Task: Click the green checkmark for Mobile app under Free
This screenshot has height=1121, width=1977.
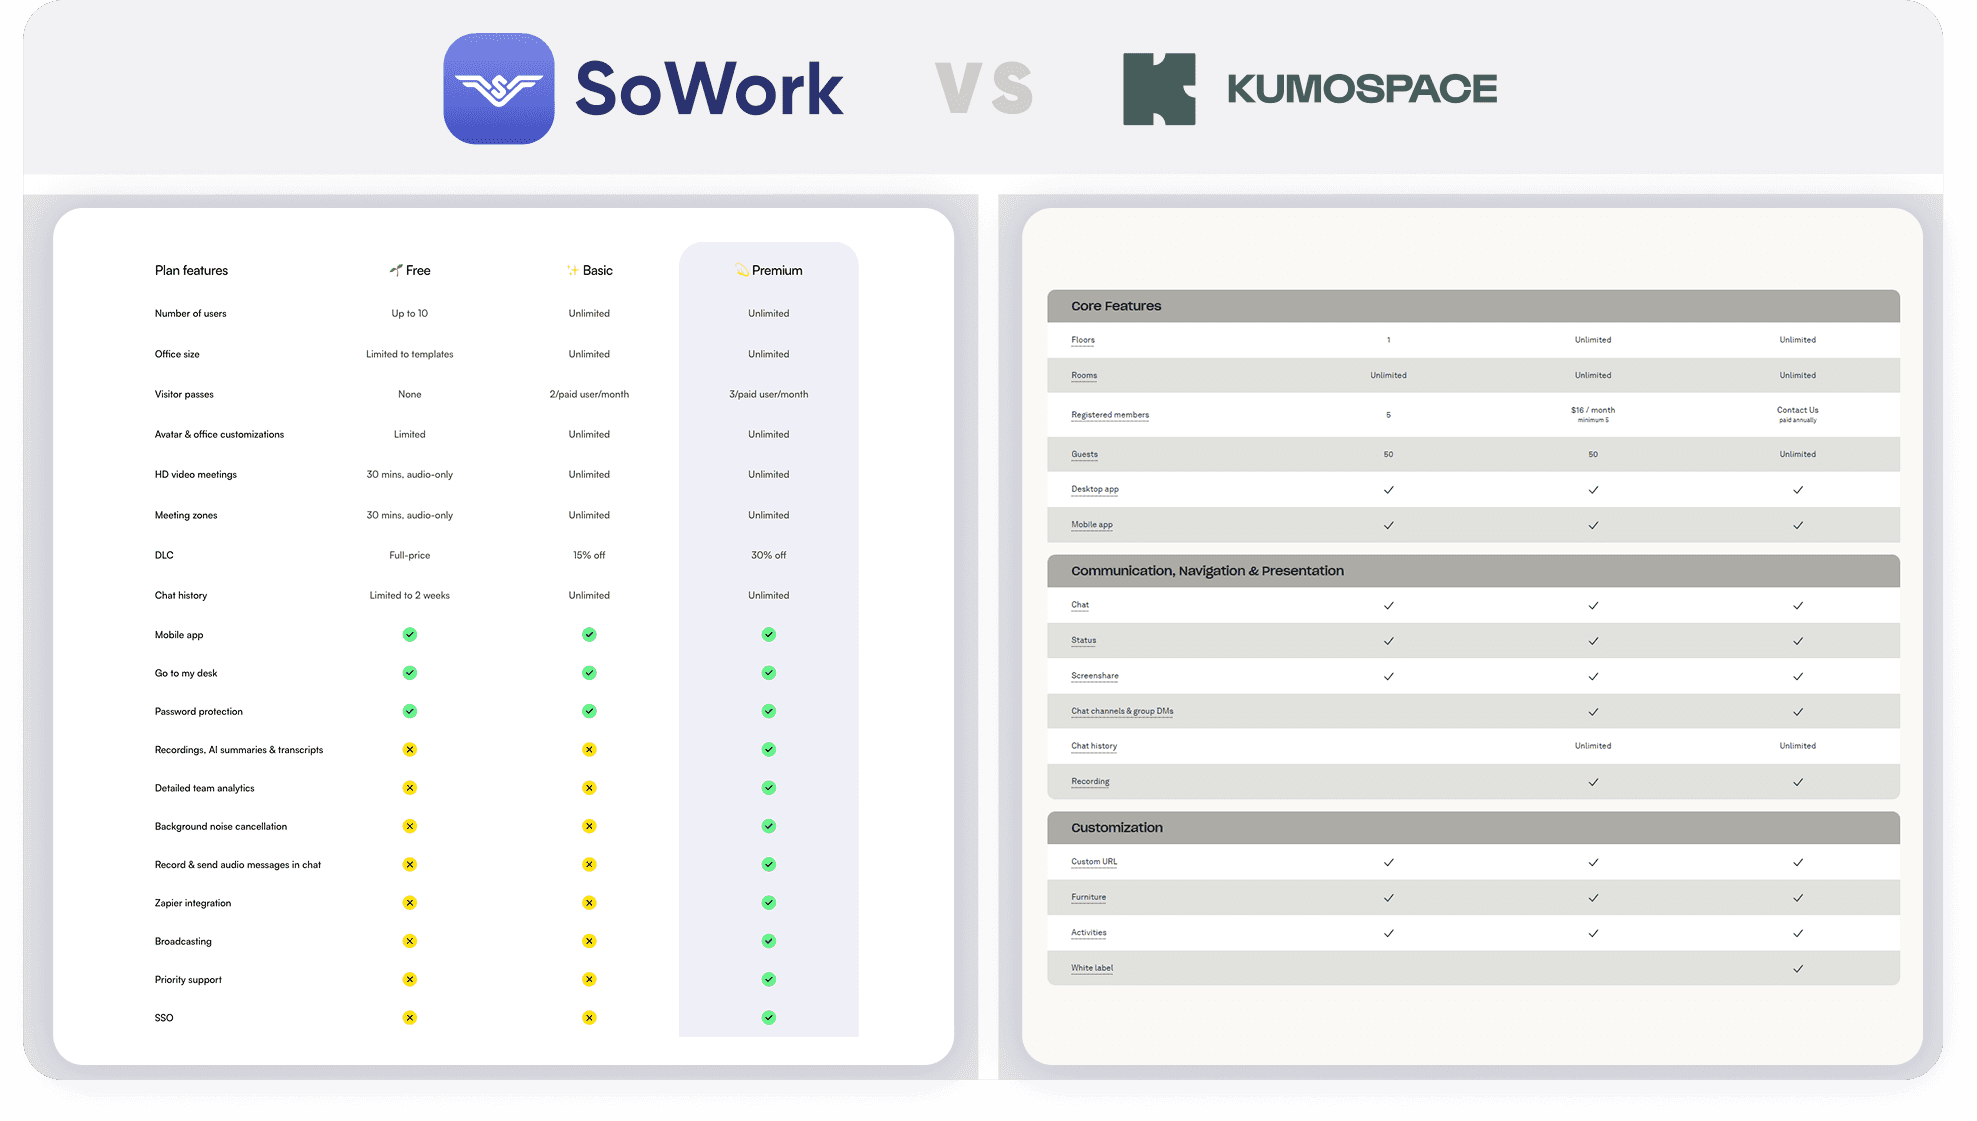Action: click(409, 634)
